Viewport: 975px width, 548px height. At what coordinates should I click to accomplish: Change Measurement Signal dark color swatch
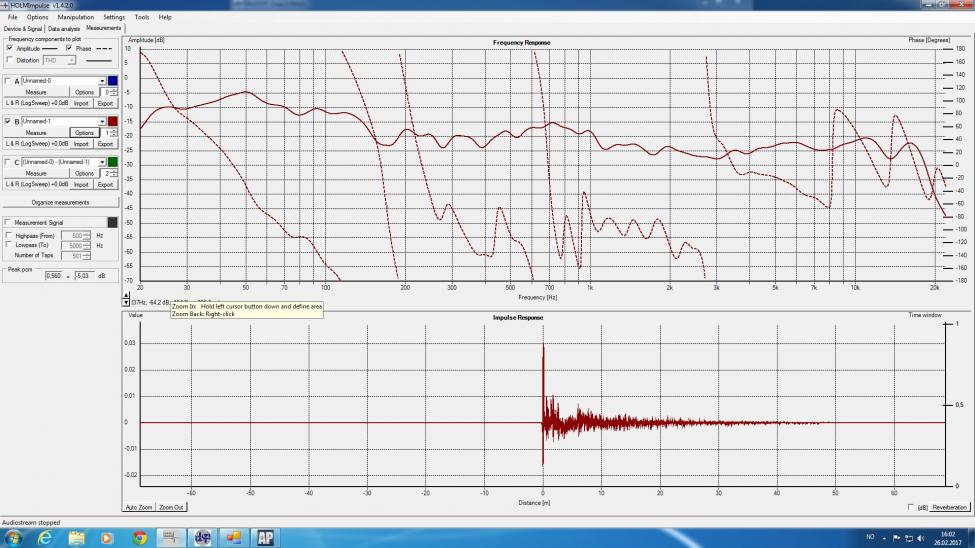[113, 222]
